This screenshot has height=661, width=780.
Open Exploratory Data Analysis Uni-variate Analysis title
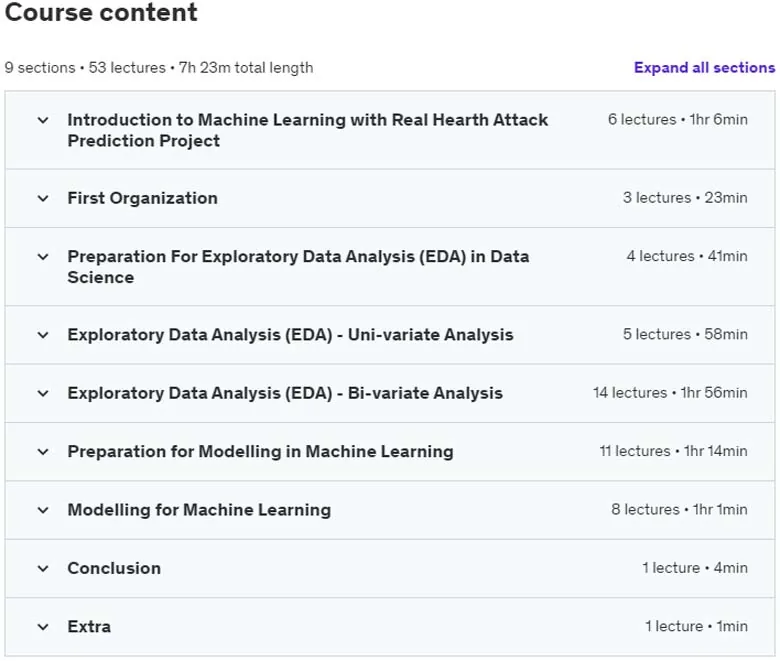[290, 335]
